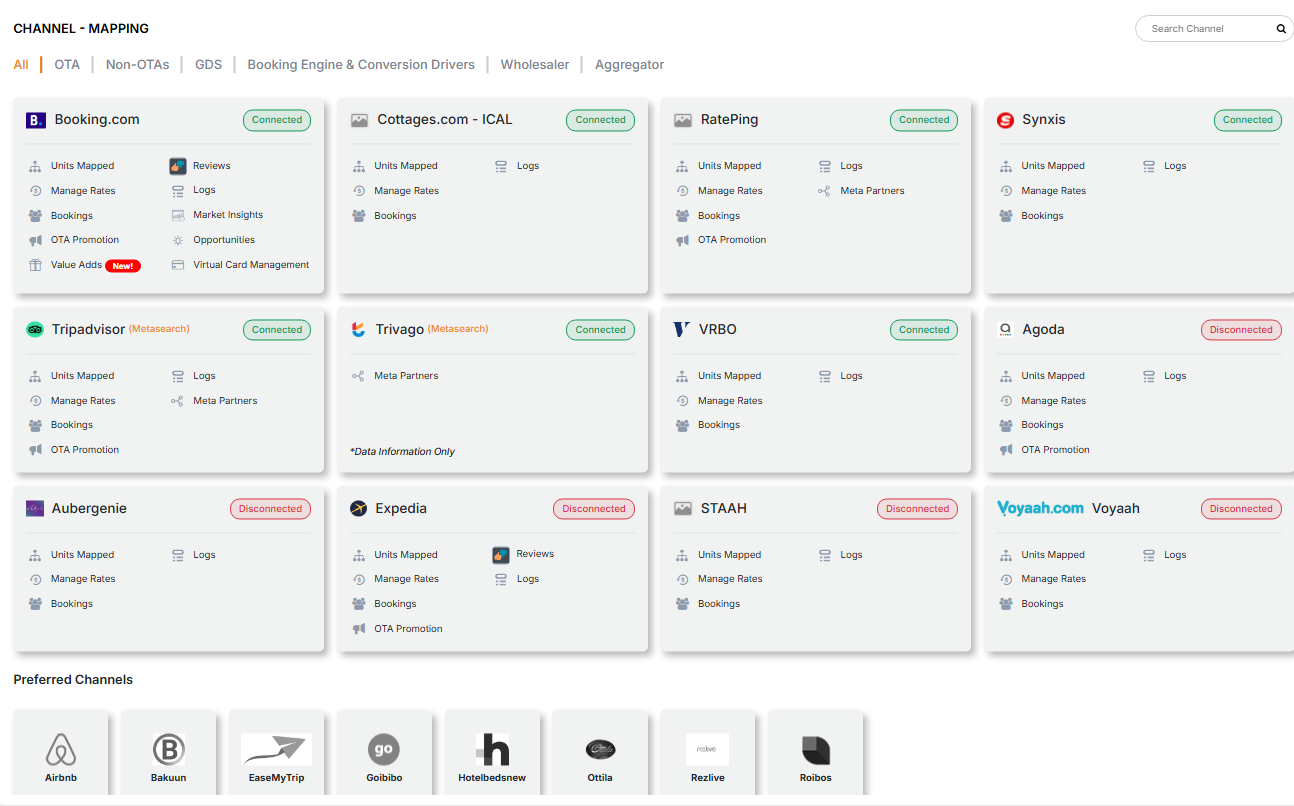Click Booking.com Market Insights icon
Viewport: 1294px width, 806px height.
178,215
